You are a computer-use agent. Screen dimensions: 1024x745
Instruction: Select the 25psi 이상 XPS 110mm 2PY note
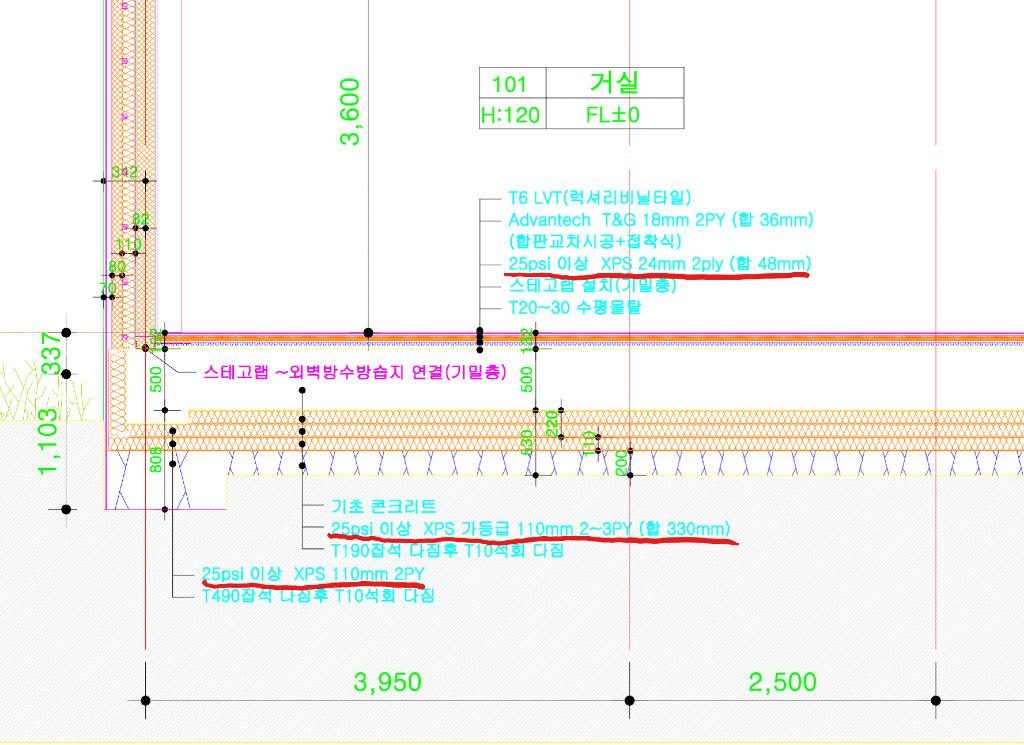(313, 574)
